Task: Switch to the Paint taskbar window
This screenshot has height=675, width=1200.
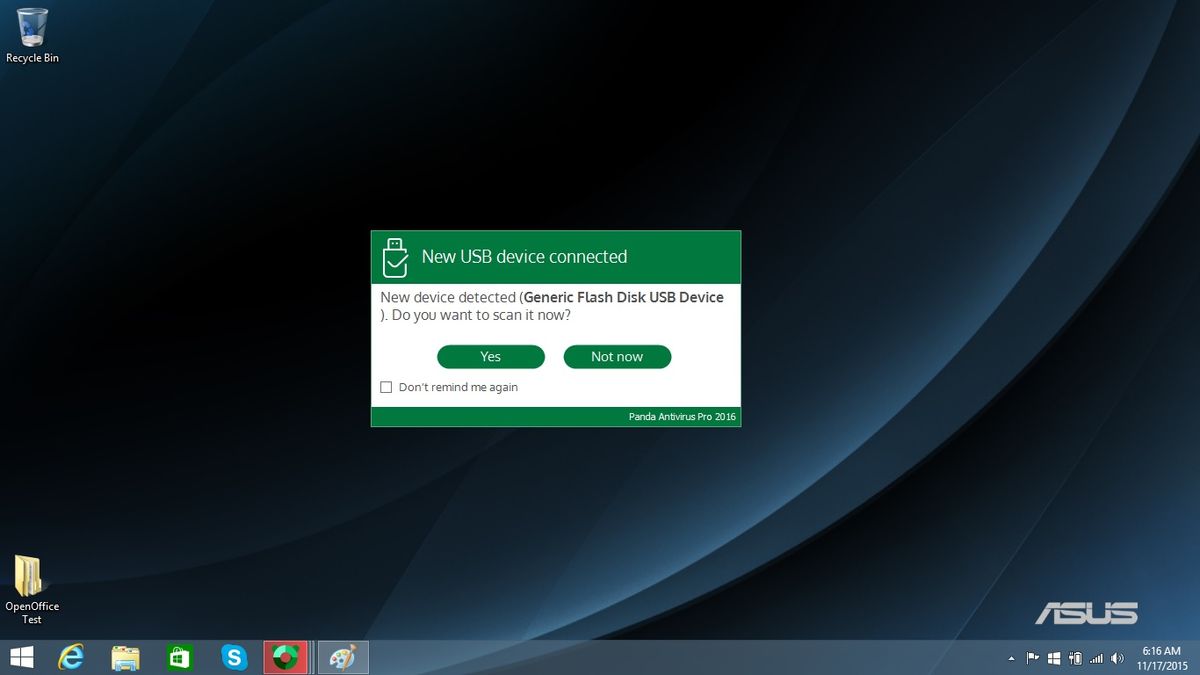Action: point(343,657)
